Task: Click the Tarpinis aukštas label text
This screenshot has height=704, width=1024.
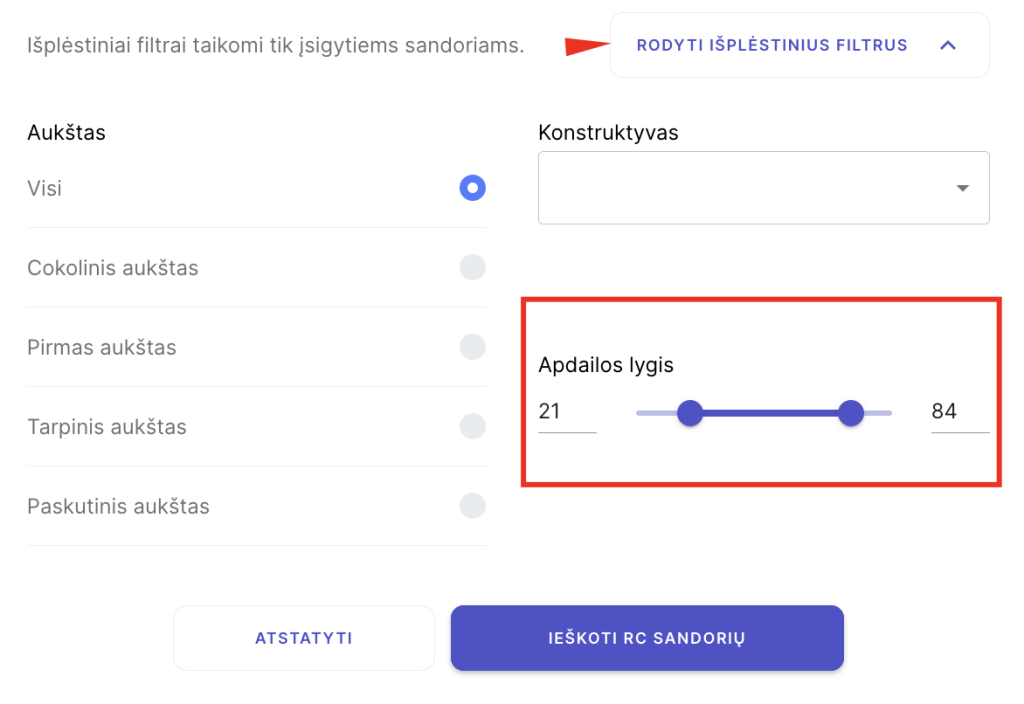Action: point(107,427)
